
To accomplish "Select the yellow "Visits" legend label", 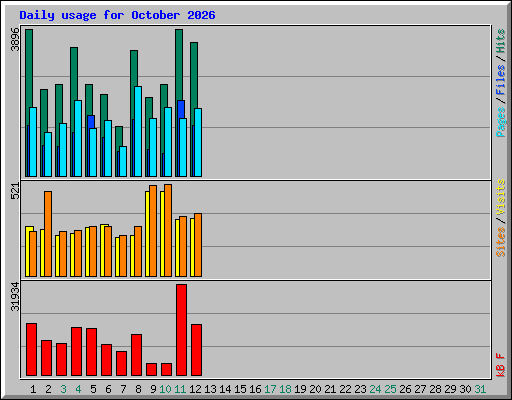I will click(501, 197).
